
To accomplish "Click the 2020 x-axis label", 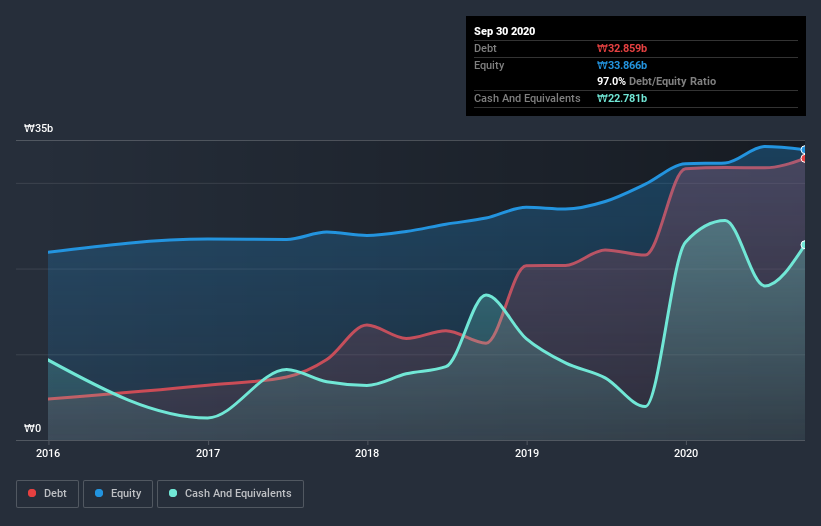I will tap(686, 453).
